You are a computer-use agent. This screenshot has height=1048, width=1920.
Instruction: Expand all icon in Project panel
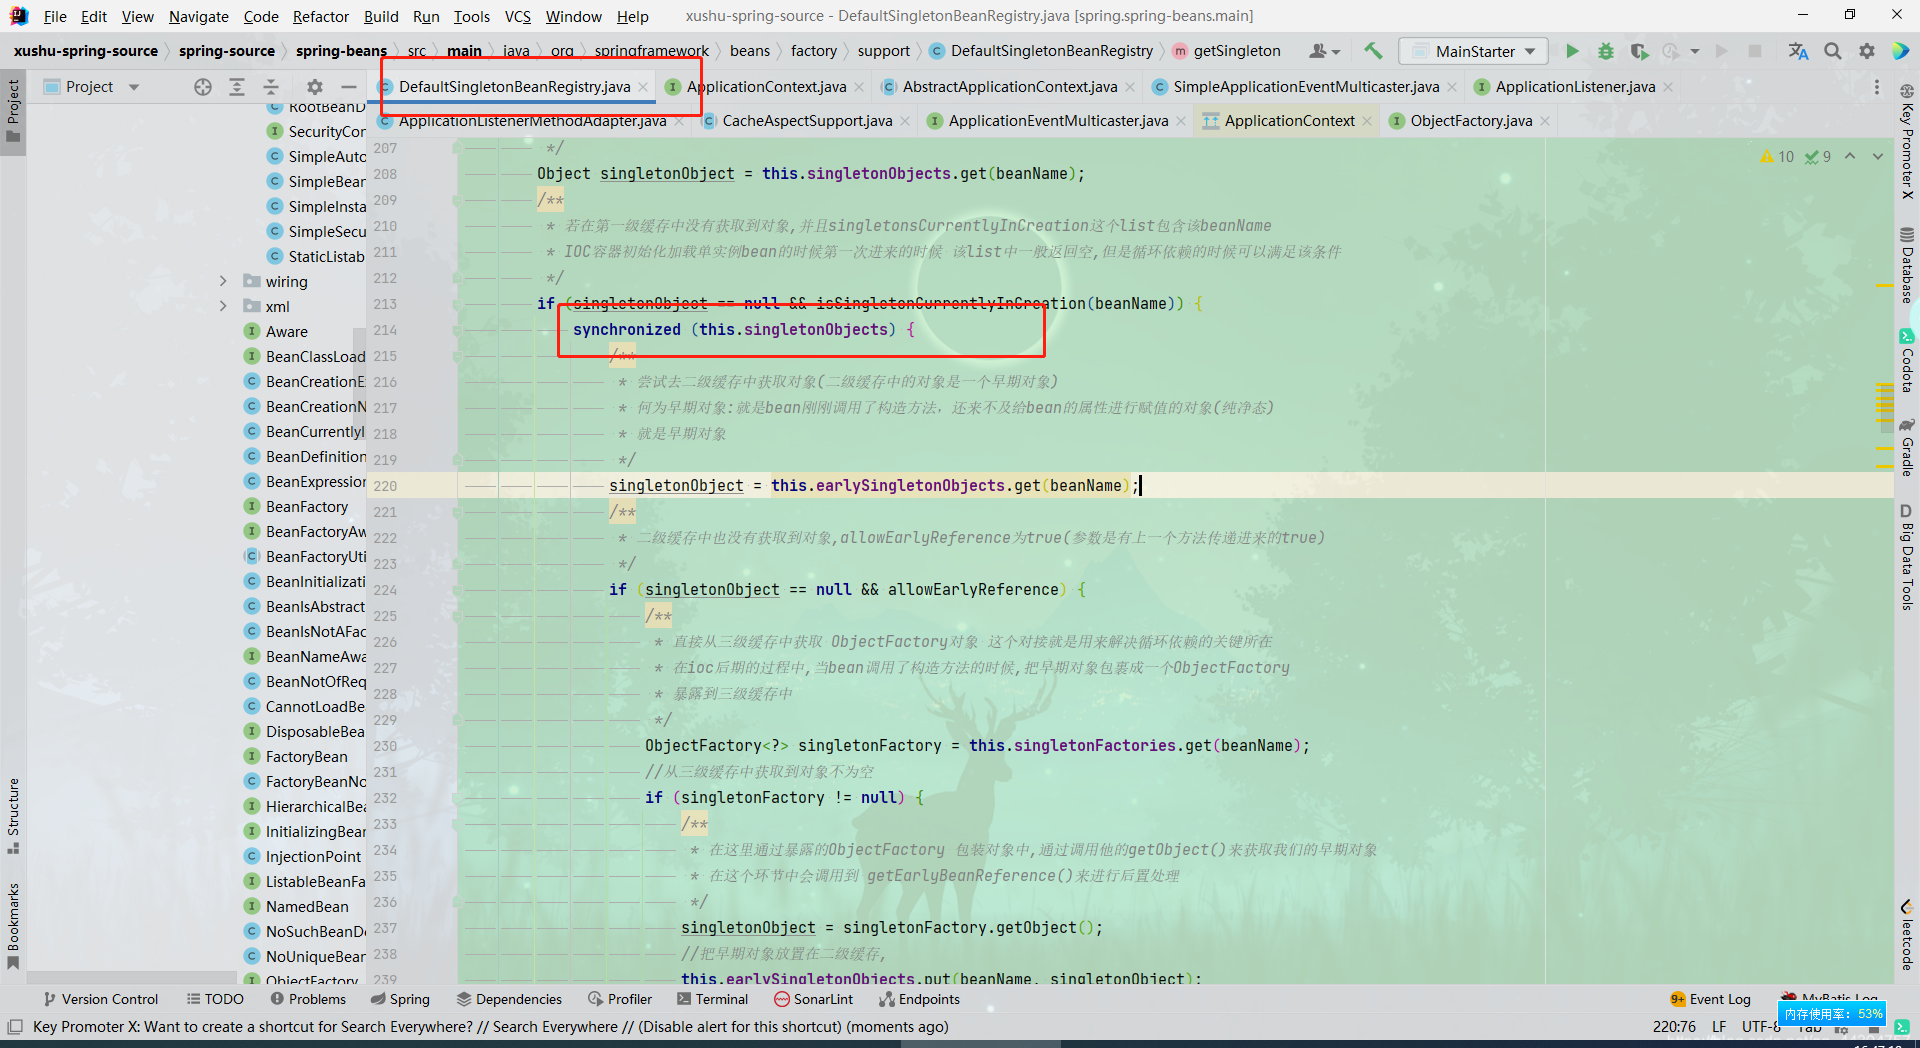237,87
